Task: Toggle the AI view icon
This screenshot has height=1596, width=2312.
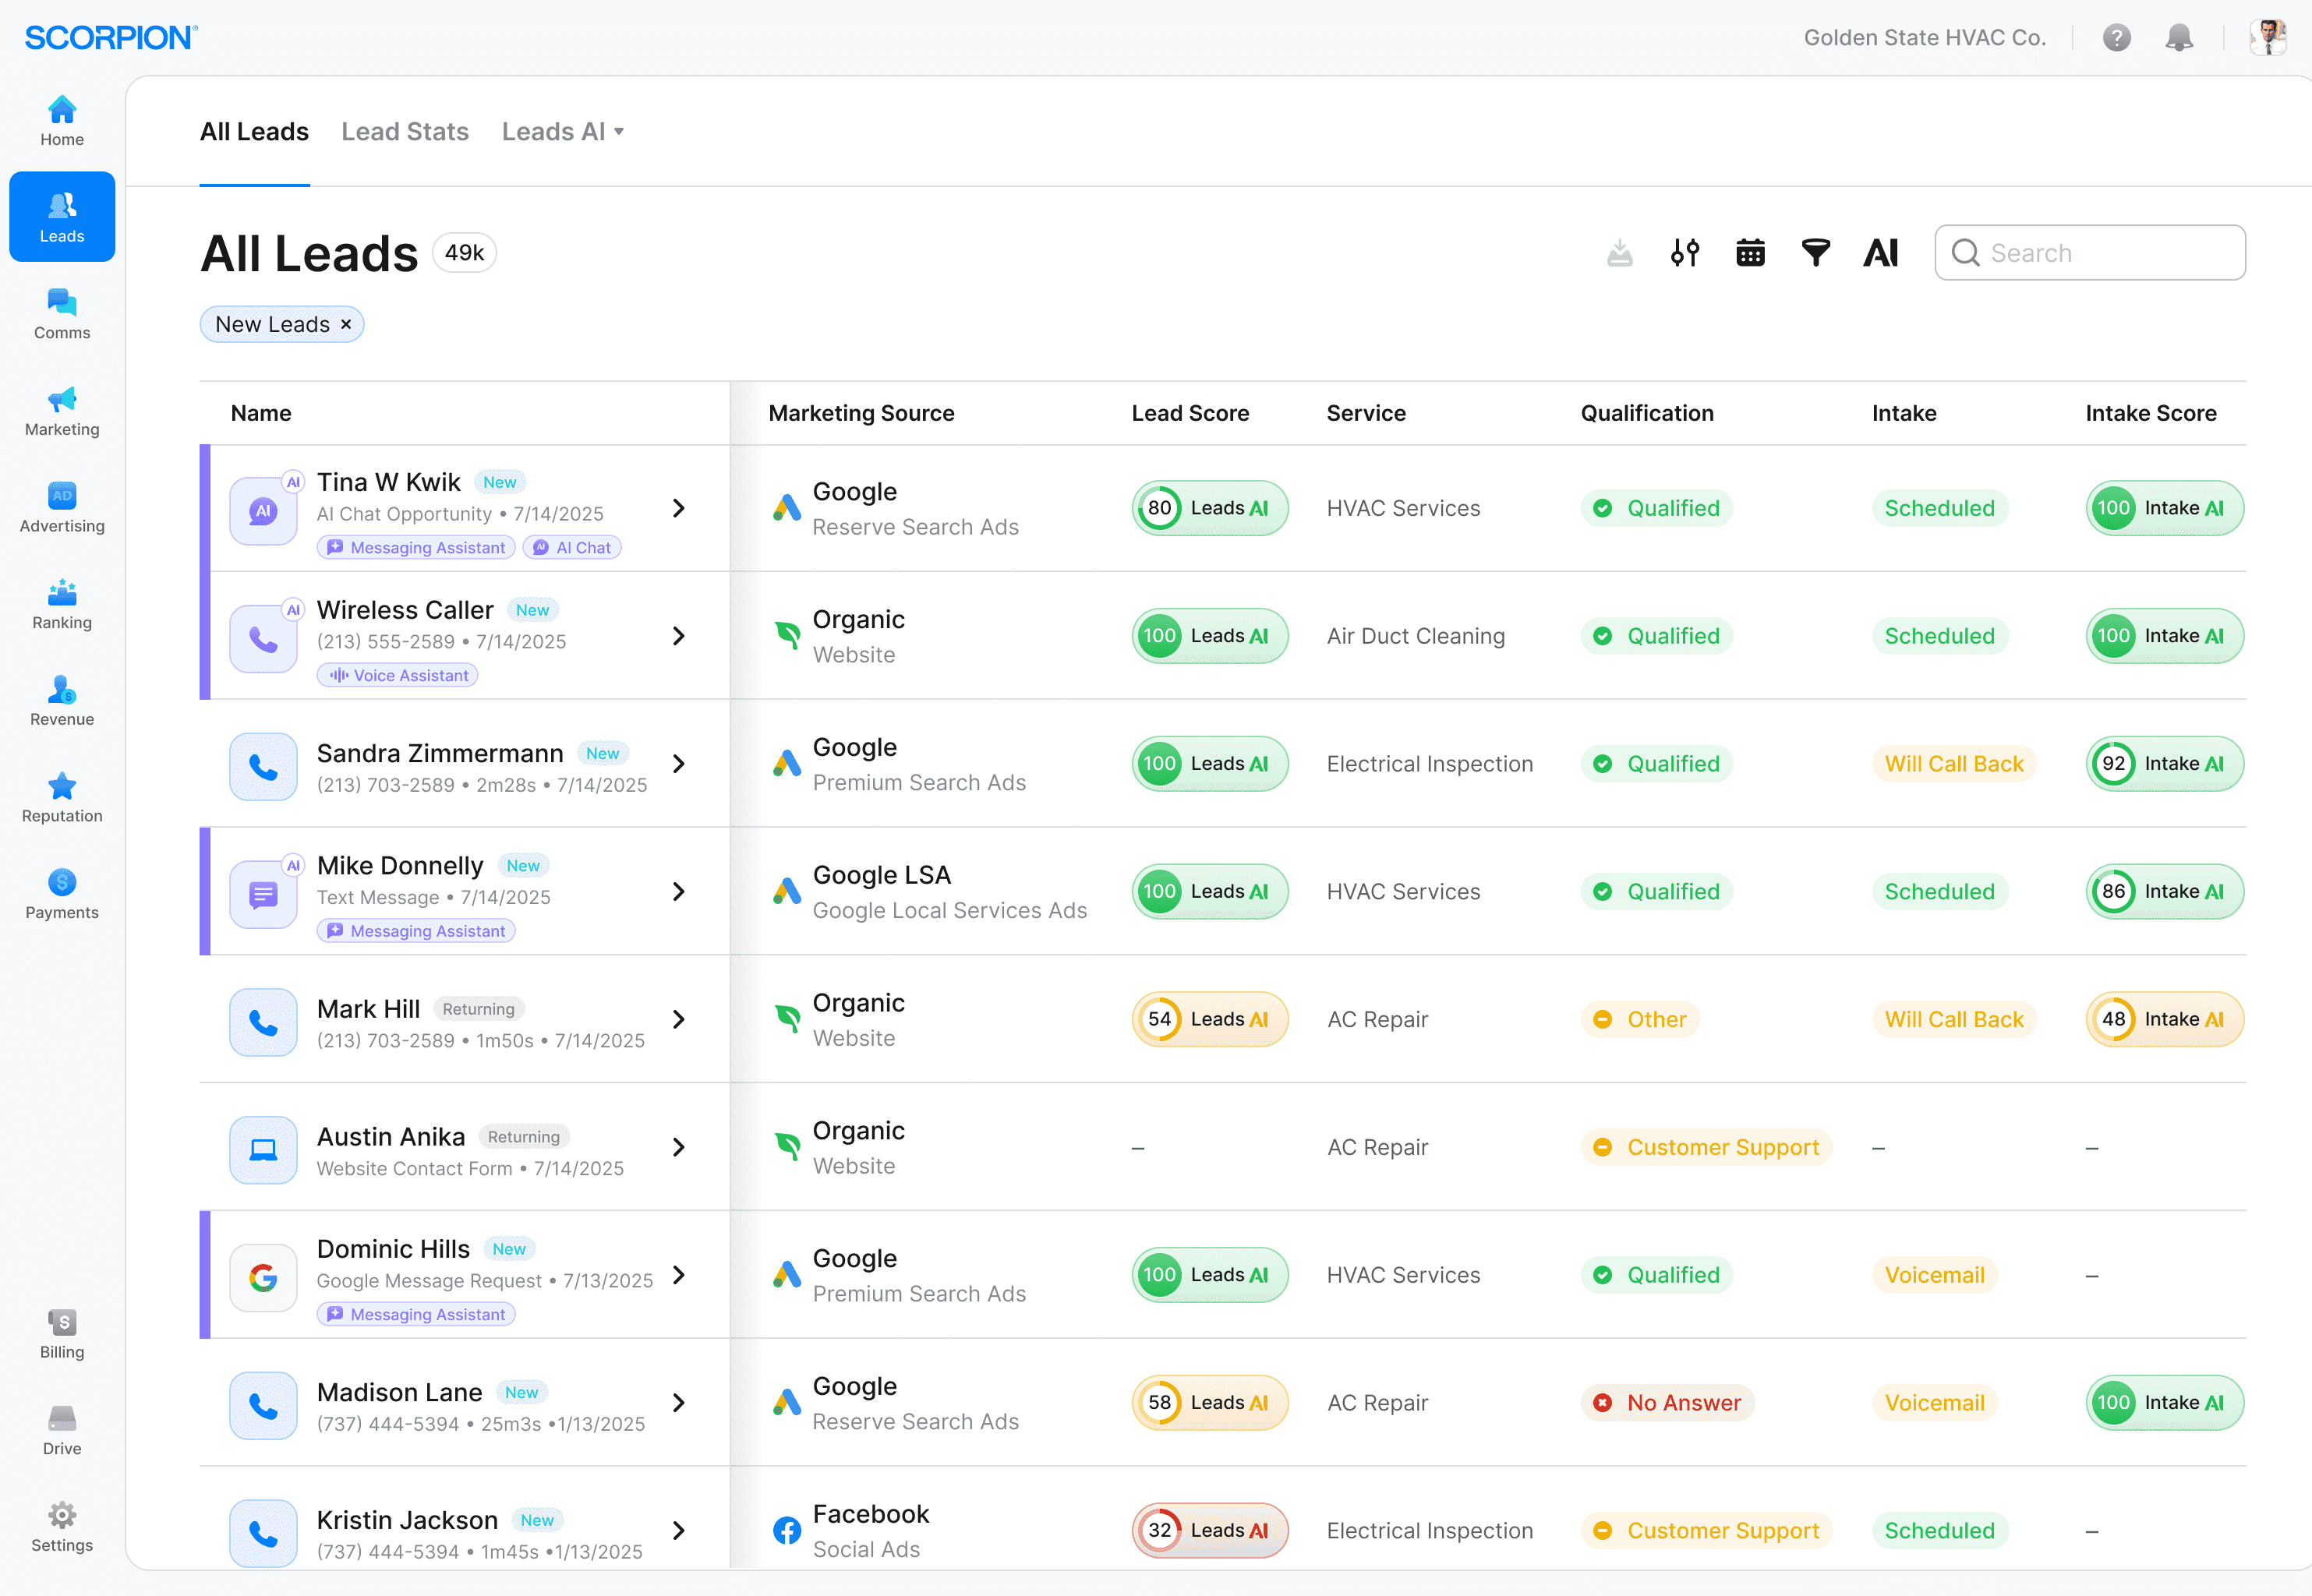Action: 1880,253
